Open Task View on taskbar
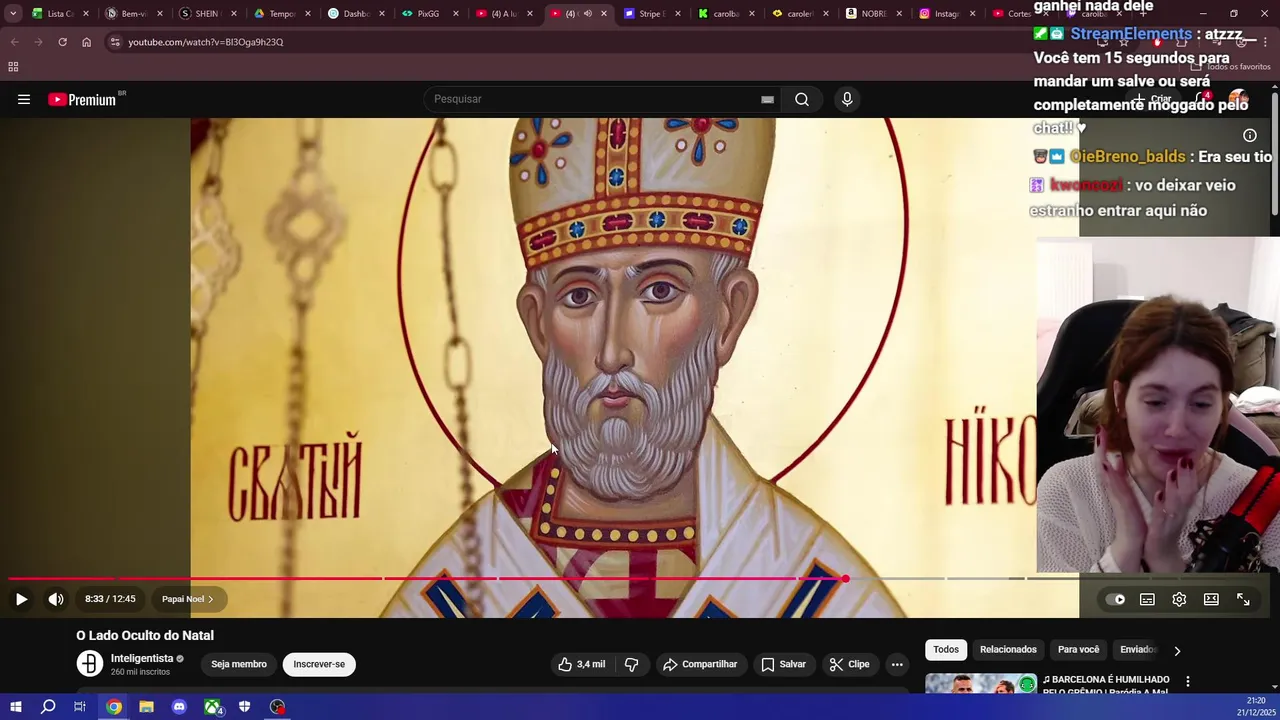The width and height of the screenshot is (1280, 720). [80, 707]
